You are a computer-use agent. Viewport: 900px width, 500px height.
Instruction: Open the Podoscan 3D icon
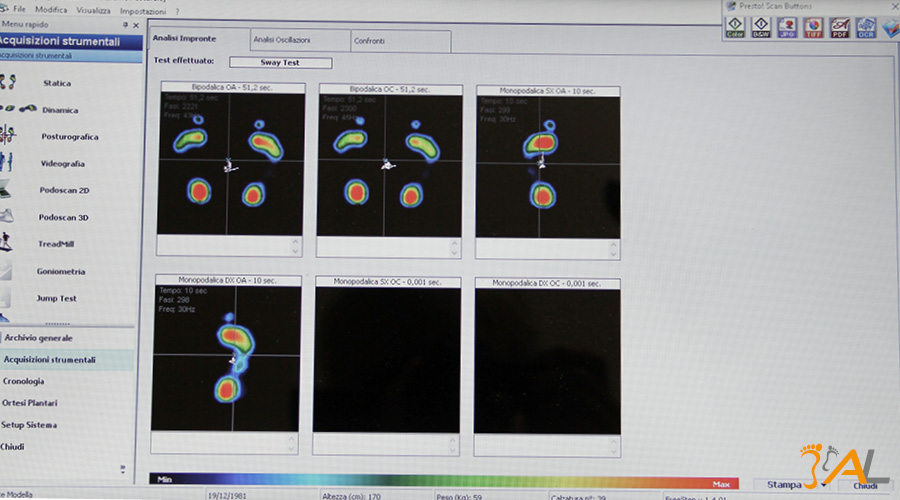pyautogui.click(x=7, y=216)
